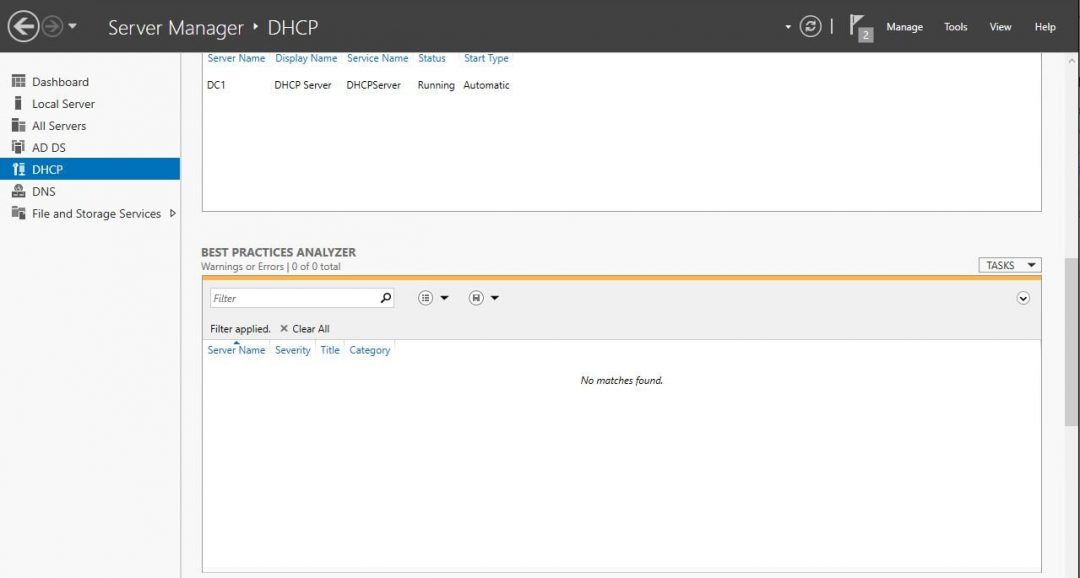Open the DHCP section in the sidebar

[x=47, y=169]
